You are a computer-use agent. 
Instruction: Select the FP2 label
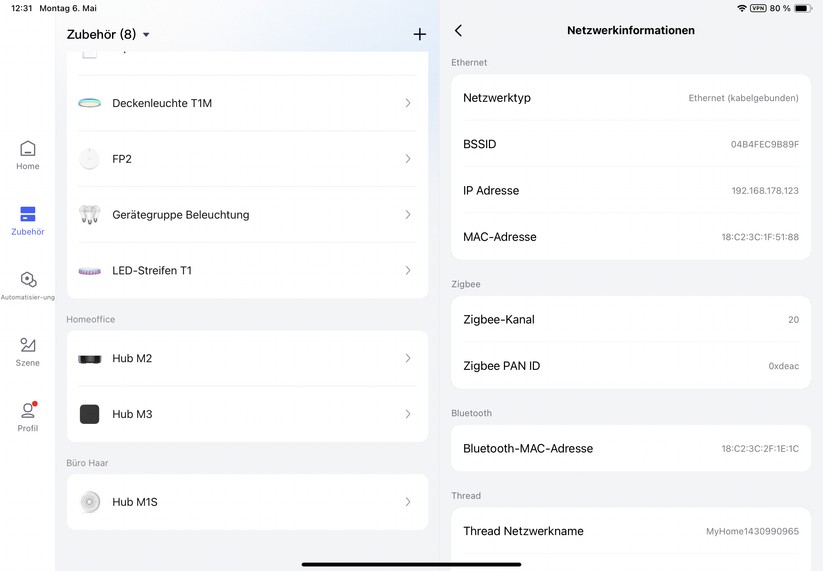click(x=122, y=159)
